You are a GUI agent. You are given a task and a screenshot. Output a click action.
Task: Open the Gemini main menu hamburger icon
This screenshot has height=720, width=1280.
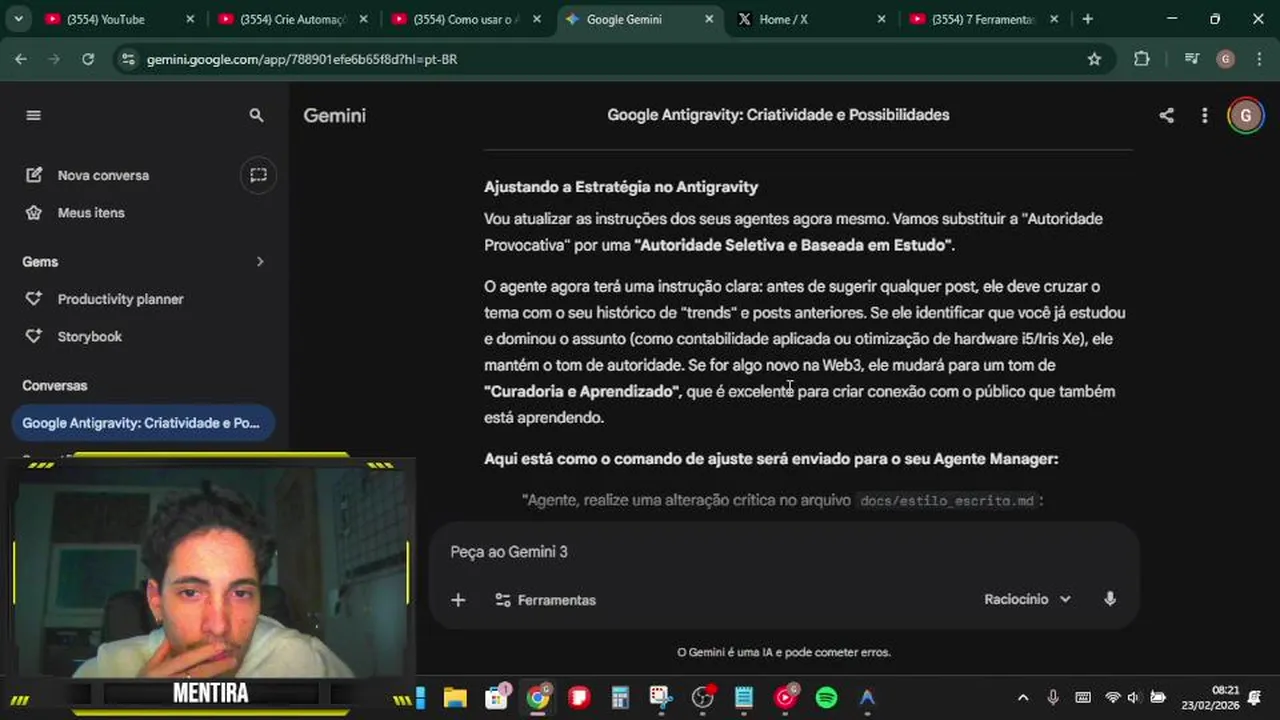click(x=33, y=115)
